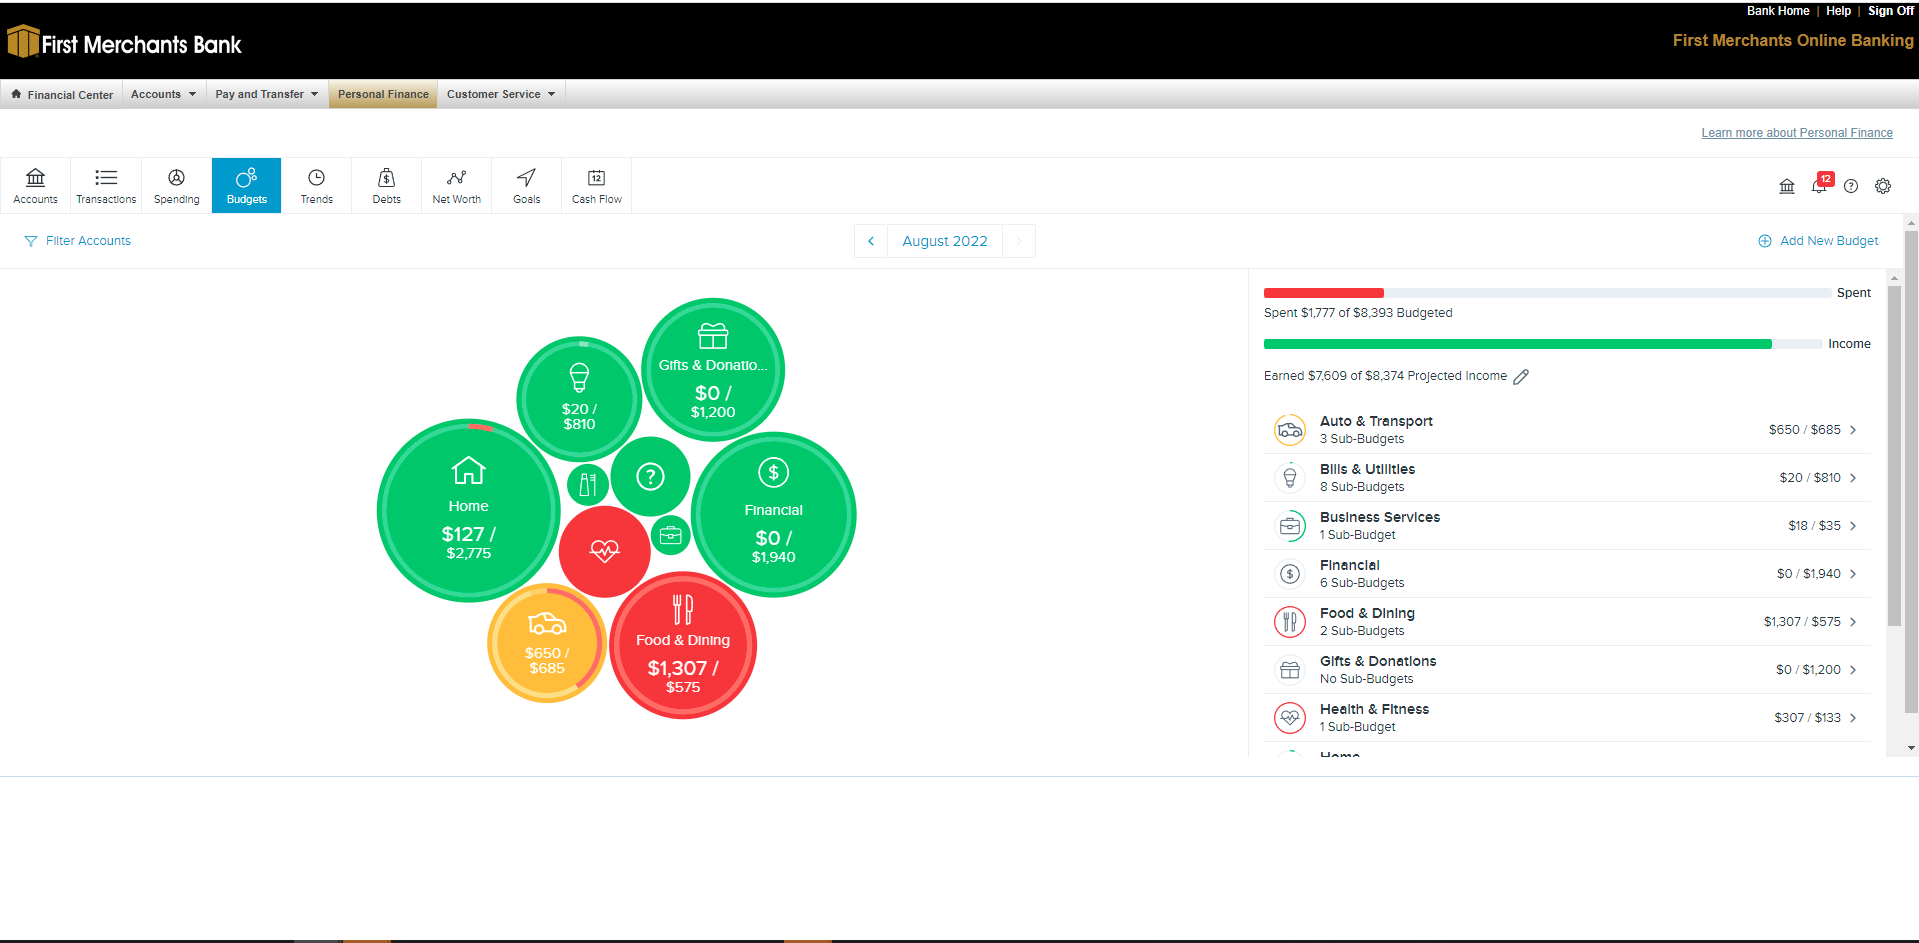
Task: Click the Bills & Utilities lightbulb bubble
Action: [579, 398]
